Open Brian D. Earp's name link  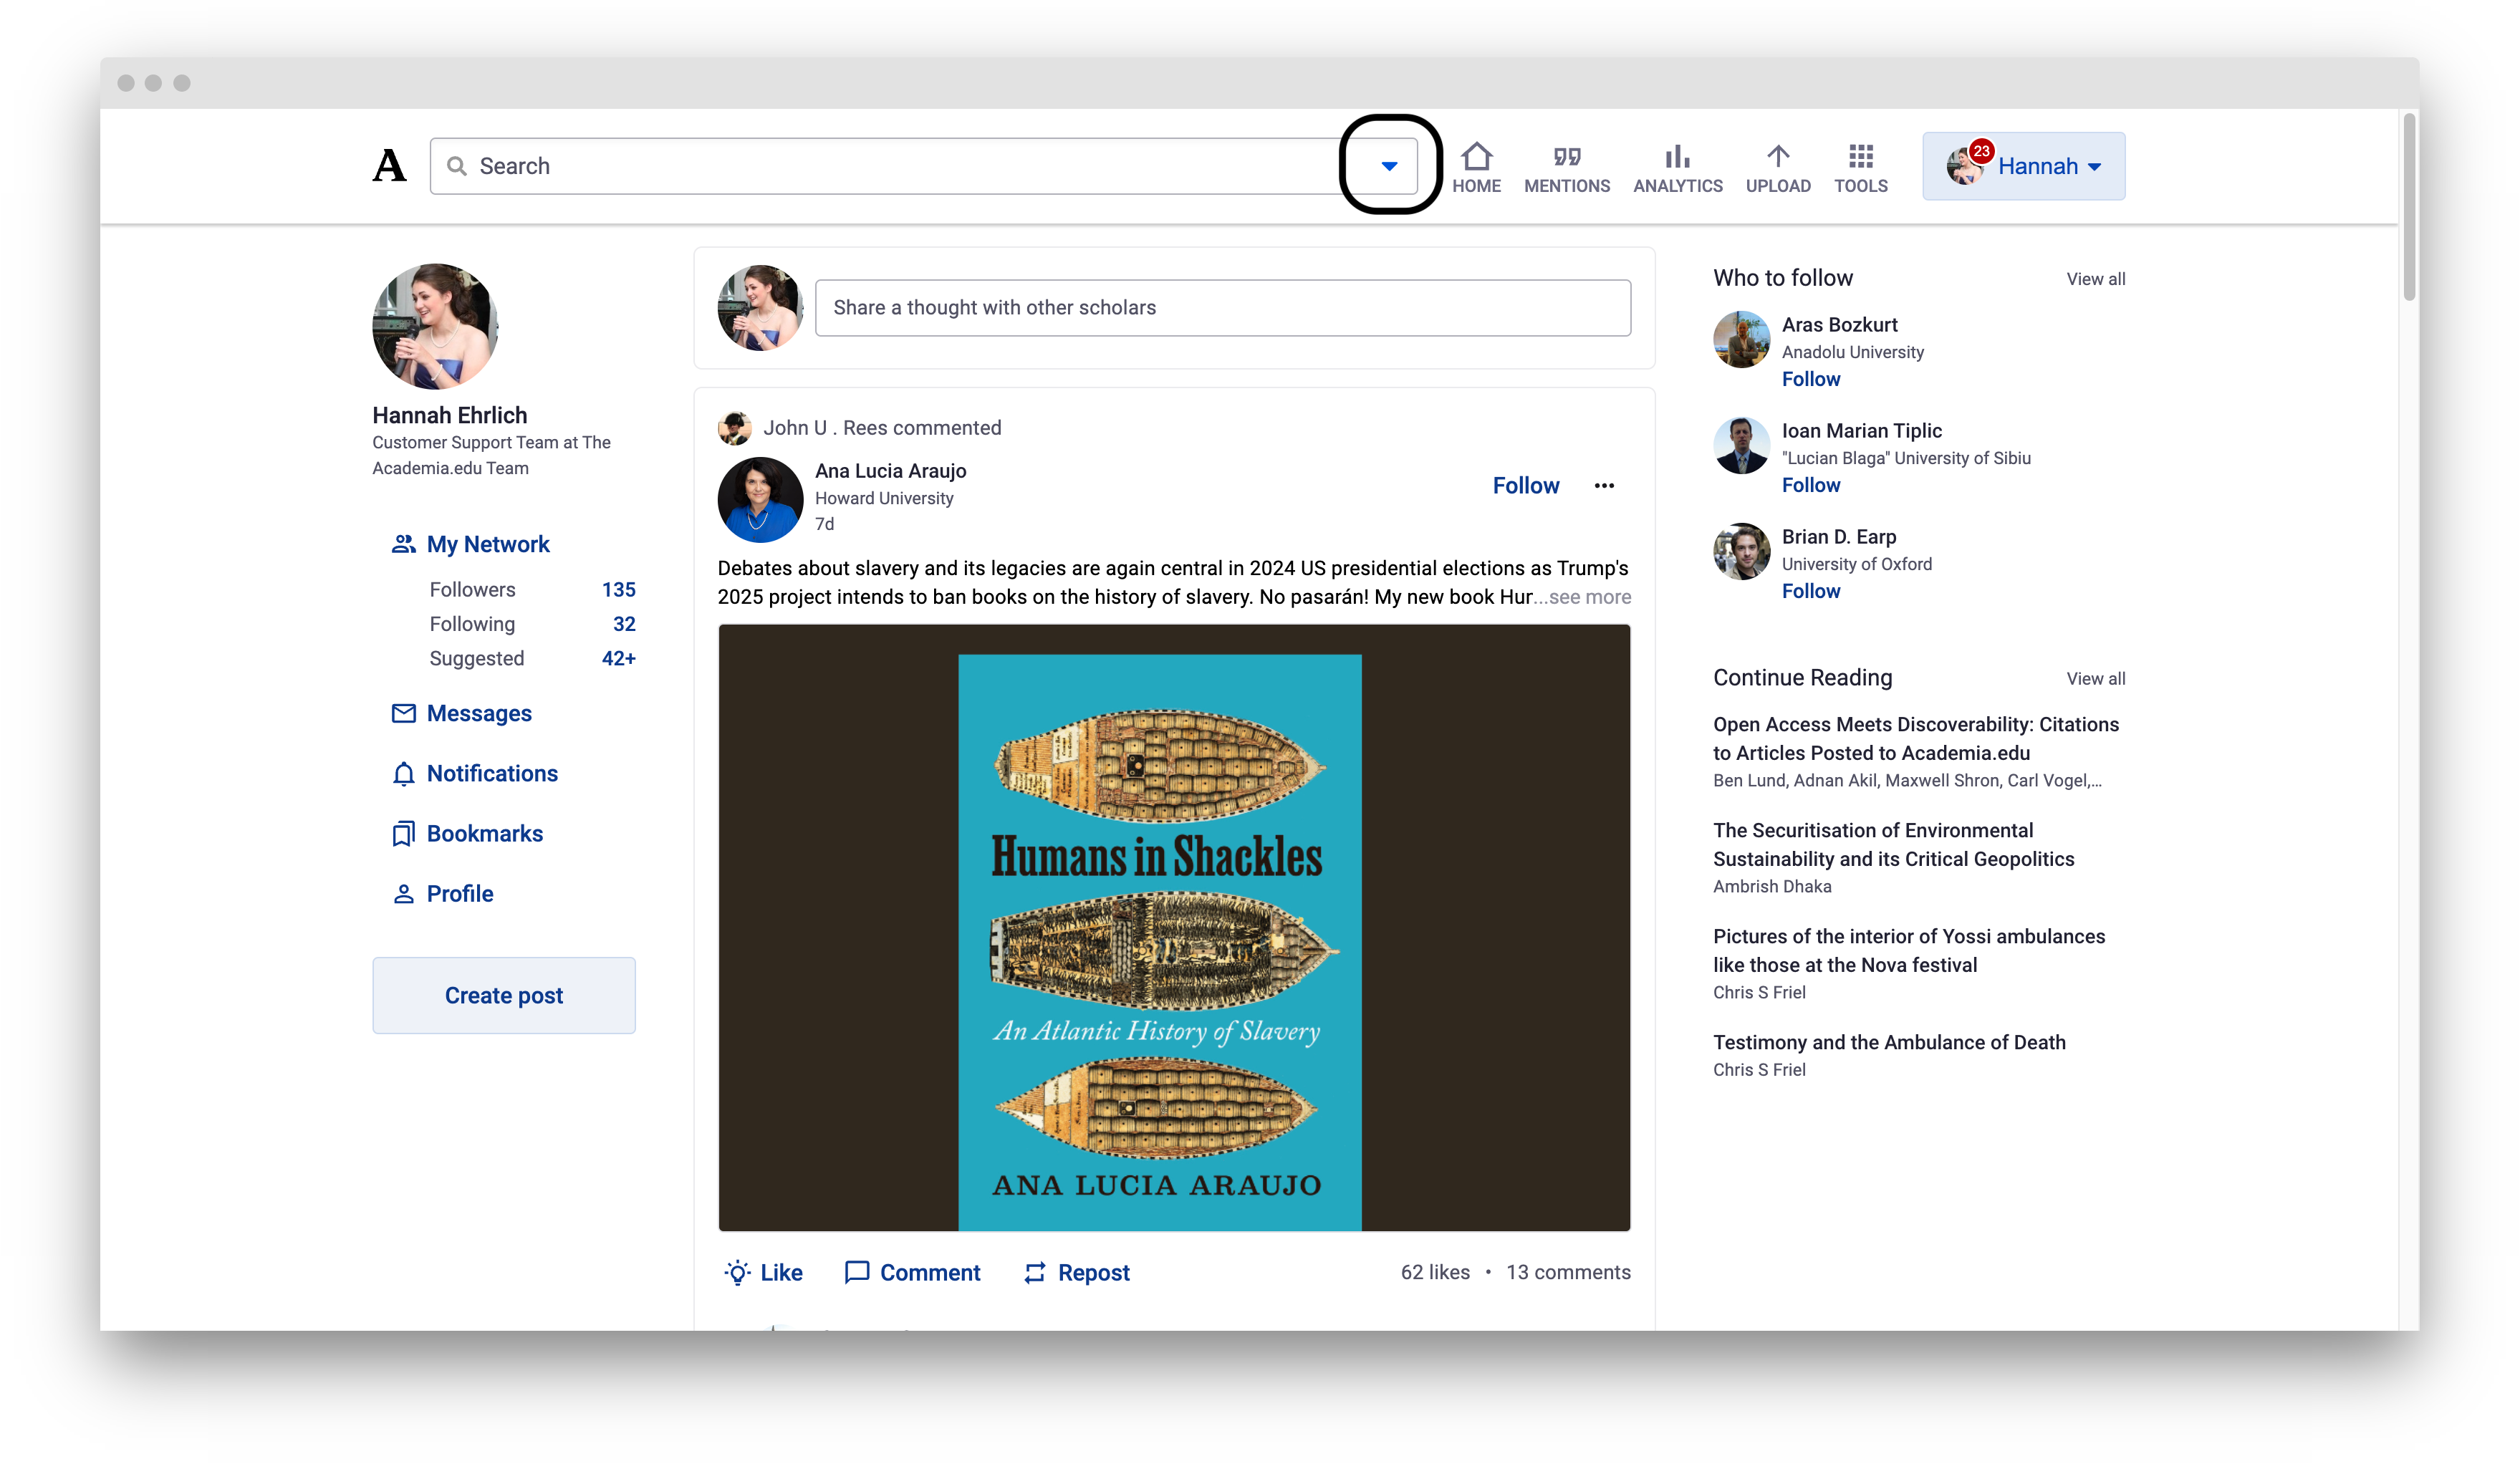[1838, 537]
